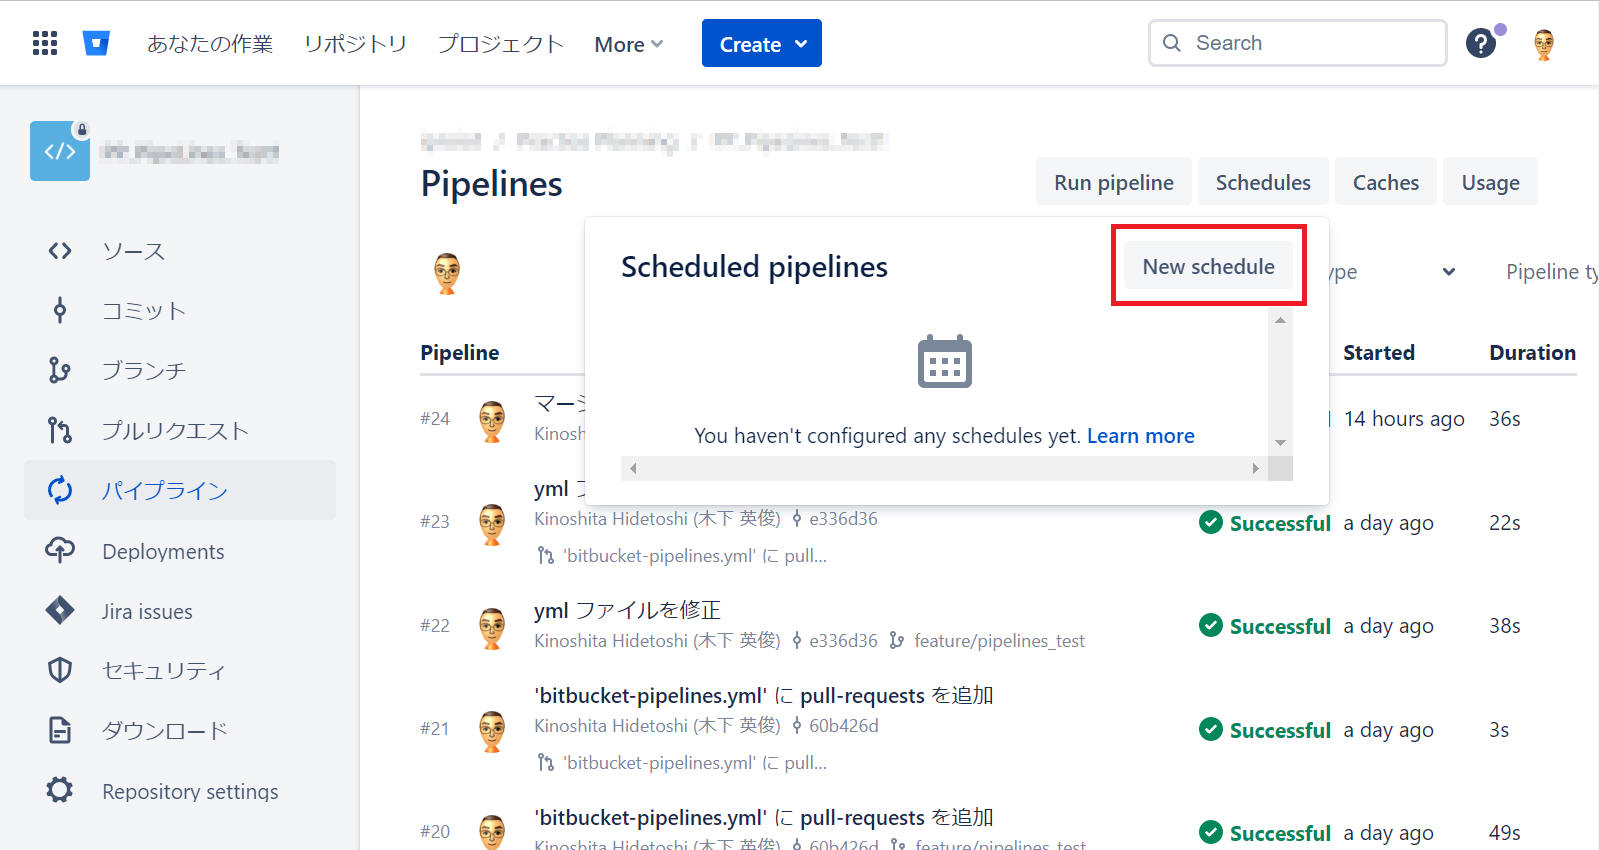The image size is (1599, 850).
Task: Click the Successful check icon for pipeline #22
Action: 1211,625
